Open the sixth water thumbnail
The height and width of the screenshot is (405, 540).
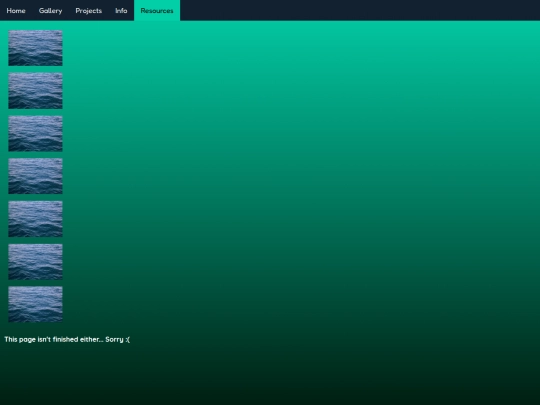(x=35, y=262)
